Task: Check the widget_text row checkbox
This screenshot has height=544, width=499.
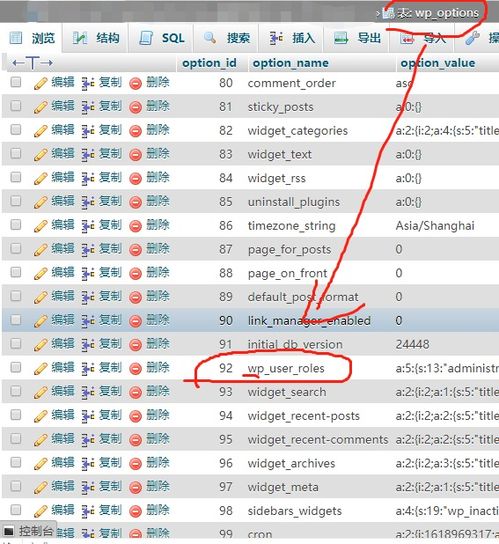Action: click(16, 153)
